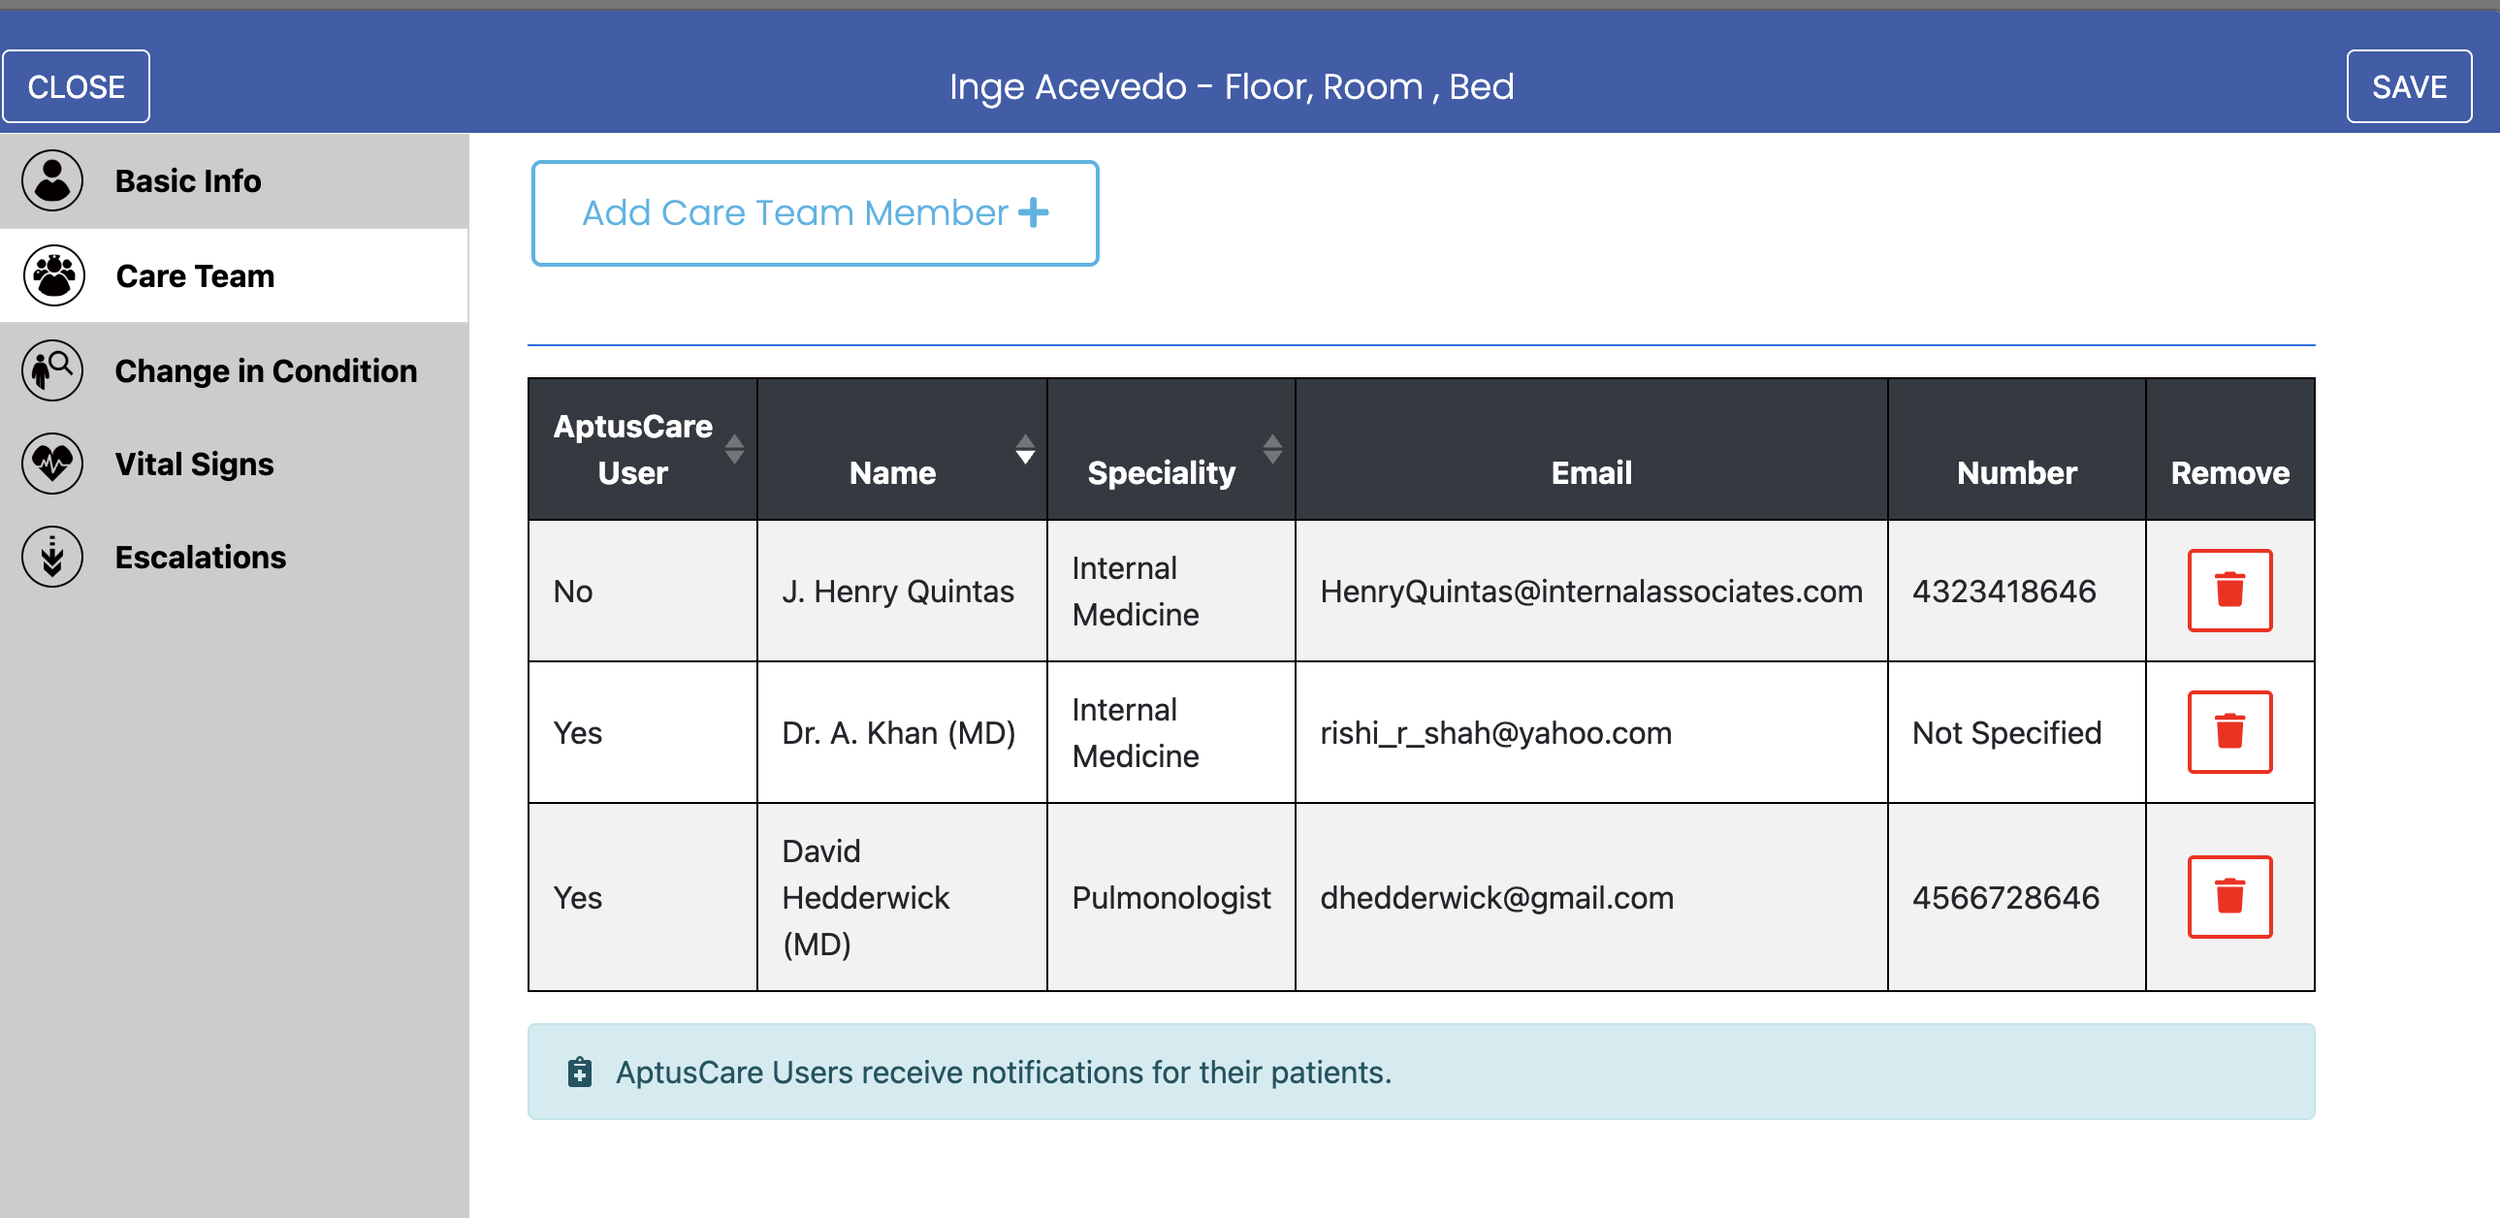Click the number 4566728646
Viewport: 2500px width, 1218px height.
[2005, 898]
